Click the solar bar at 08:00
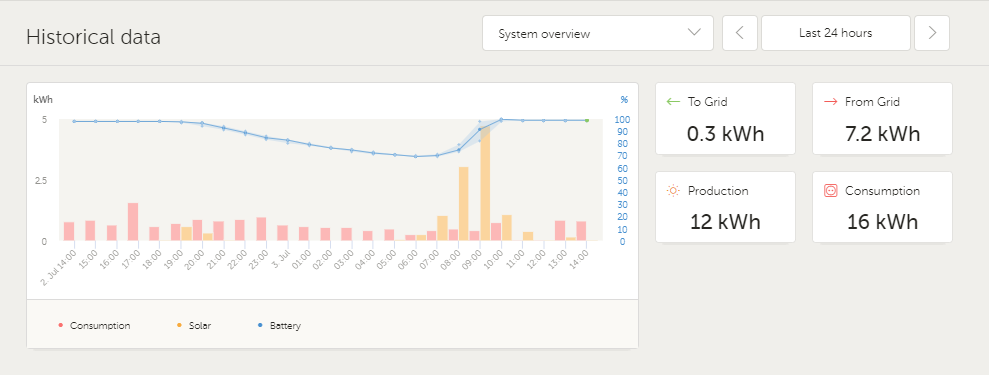This screenshot has width=989, height=375. [x=464, y=204]
